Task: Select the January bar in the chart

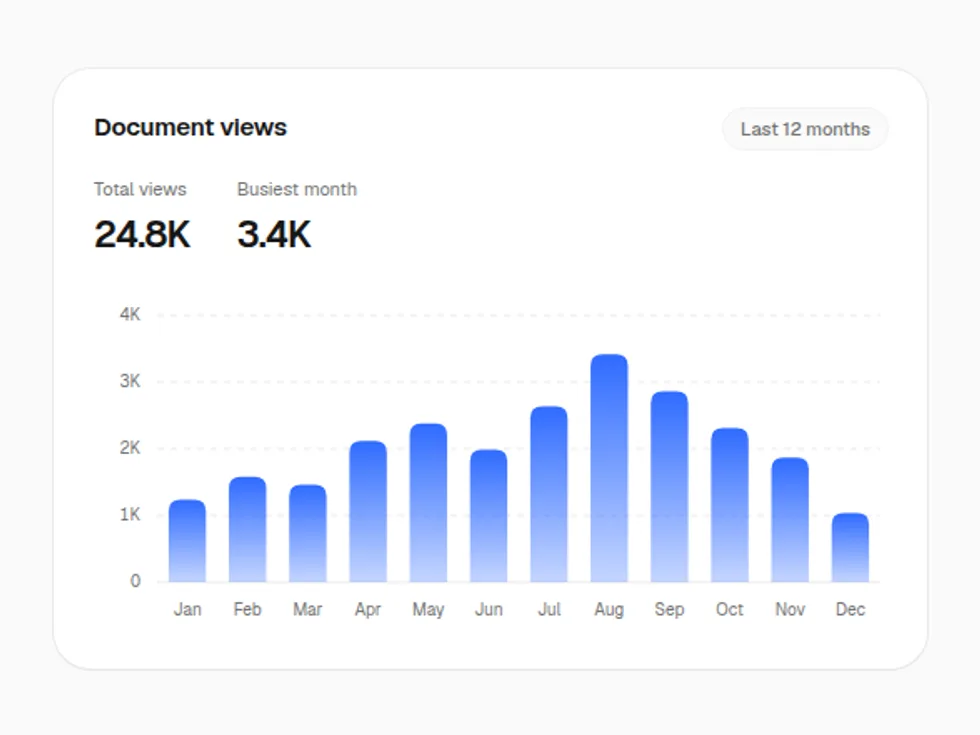Action: 188,541
